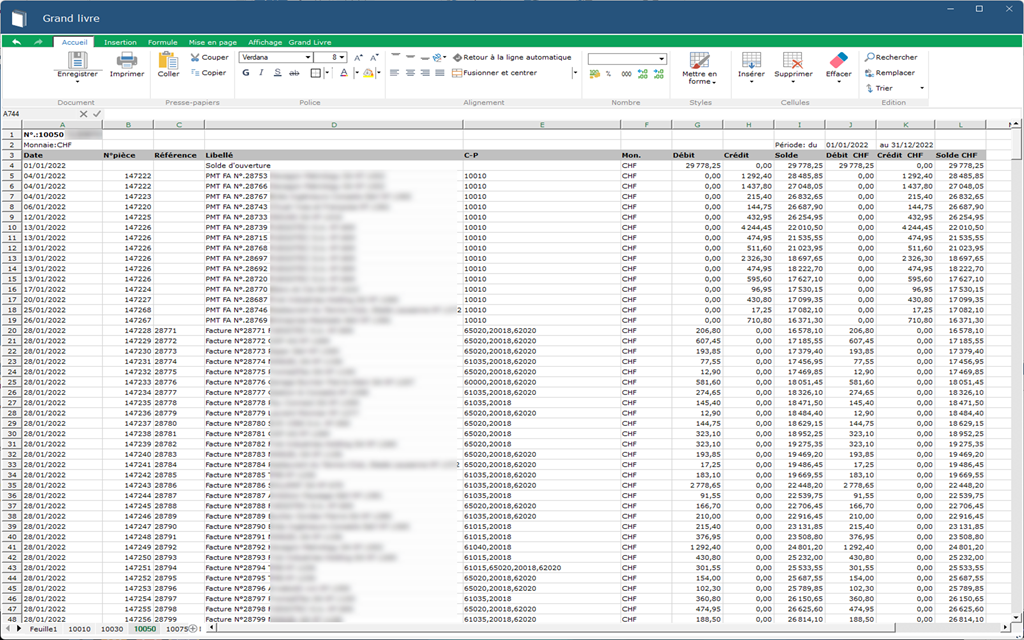Image resolution: width=1024 pixels, height=640 pixels.
Task: Switch to the 10030 sheet tab
Action: coord(112,629)
